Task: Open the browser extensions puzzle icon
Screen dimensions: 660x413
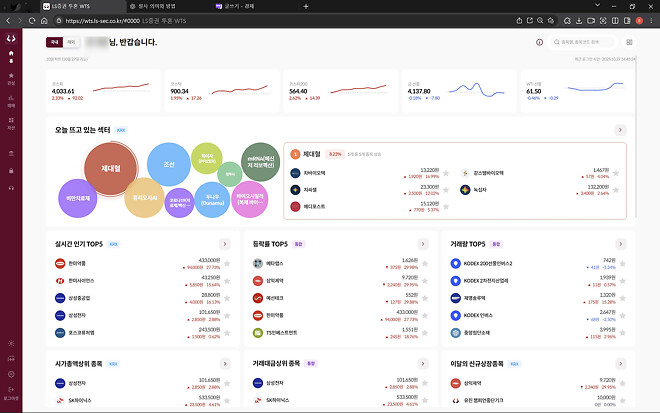Action: click(x=567, y=20)
